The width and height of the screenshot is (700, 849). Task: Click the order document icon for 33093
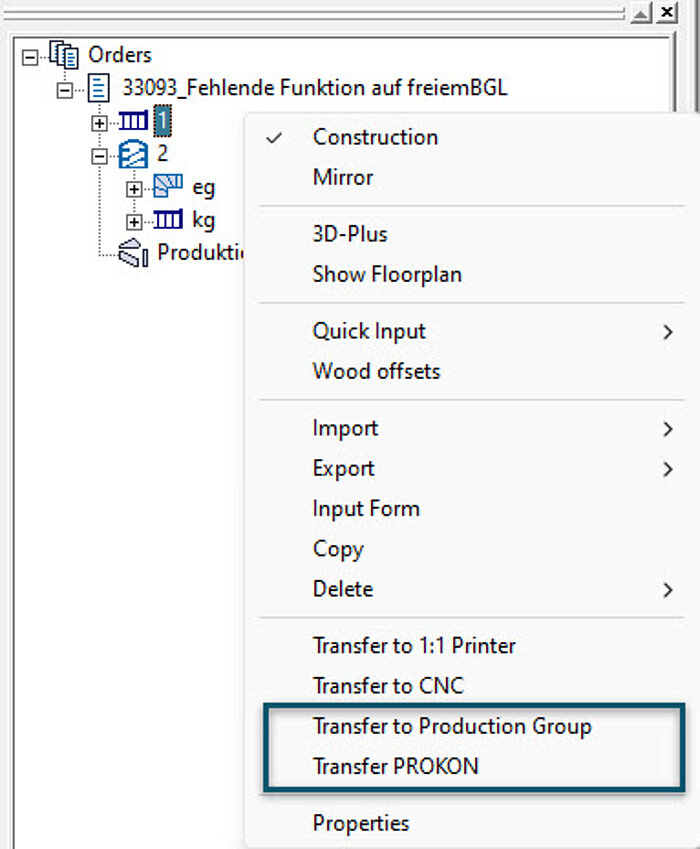(99, 88)
